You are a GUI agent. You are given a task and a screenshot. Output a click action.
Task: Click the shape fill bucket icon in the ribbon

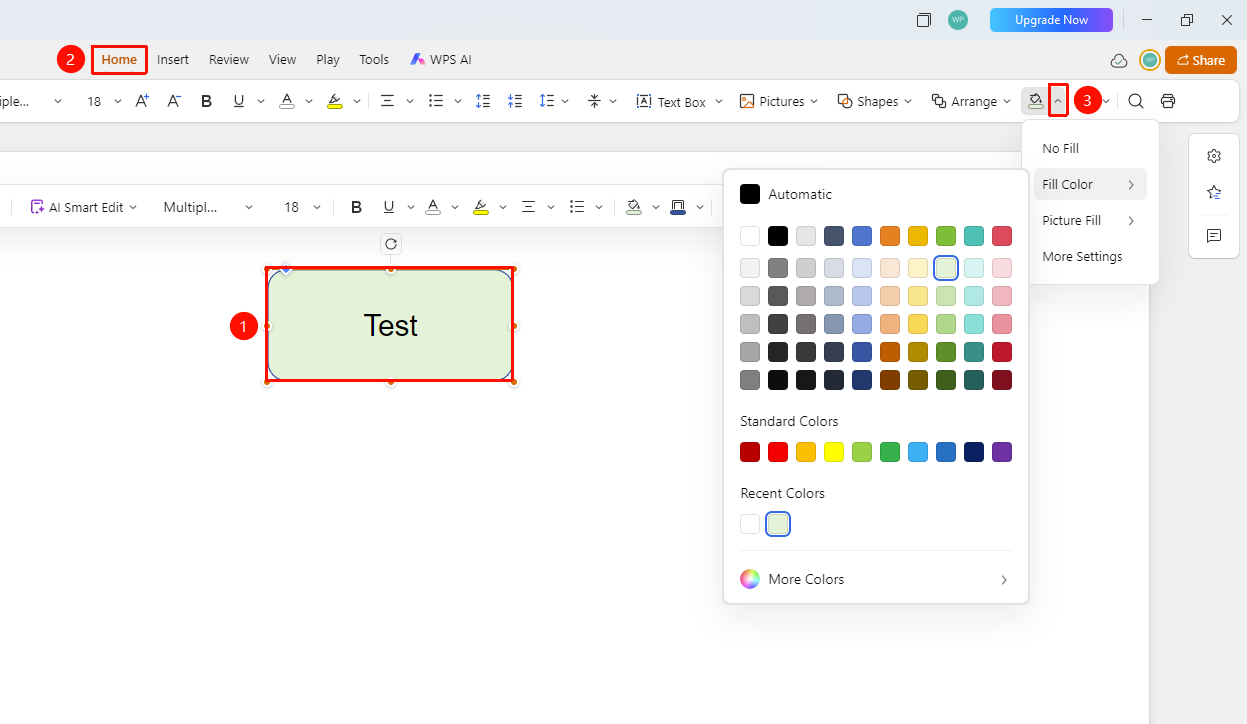tap(1035, 101)
